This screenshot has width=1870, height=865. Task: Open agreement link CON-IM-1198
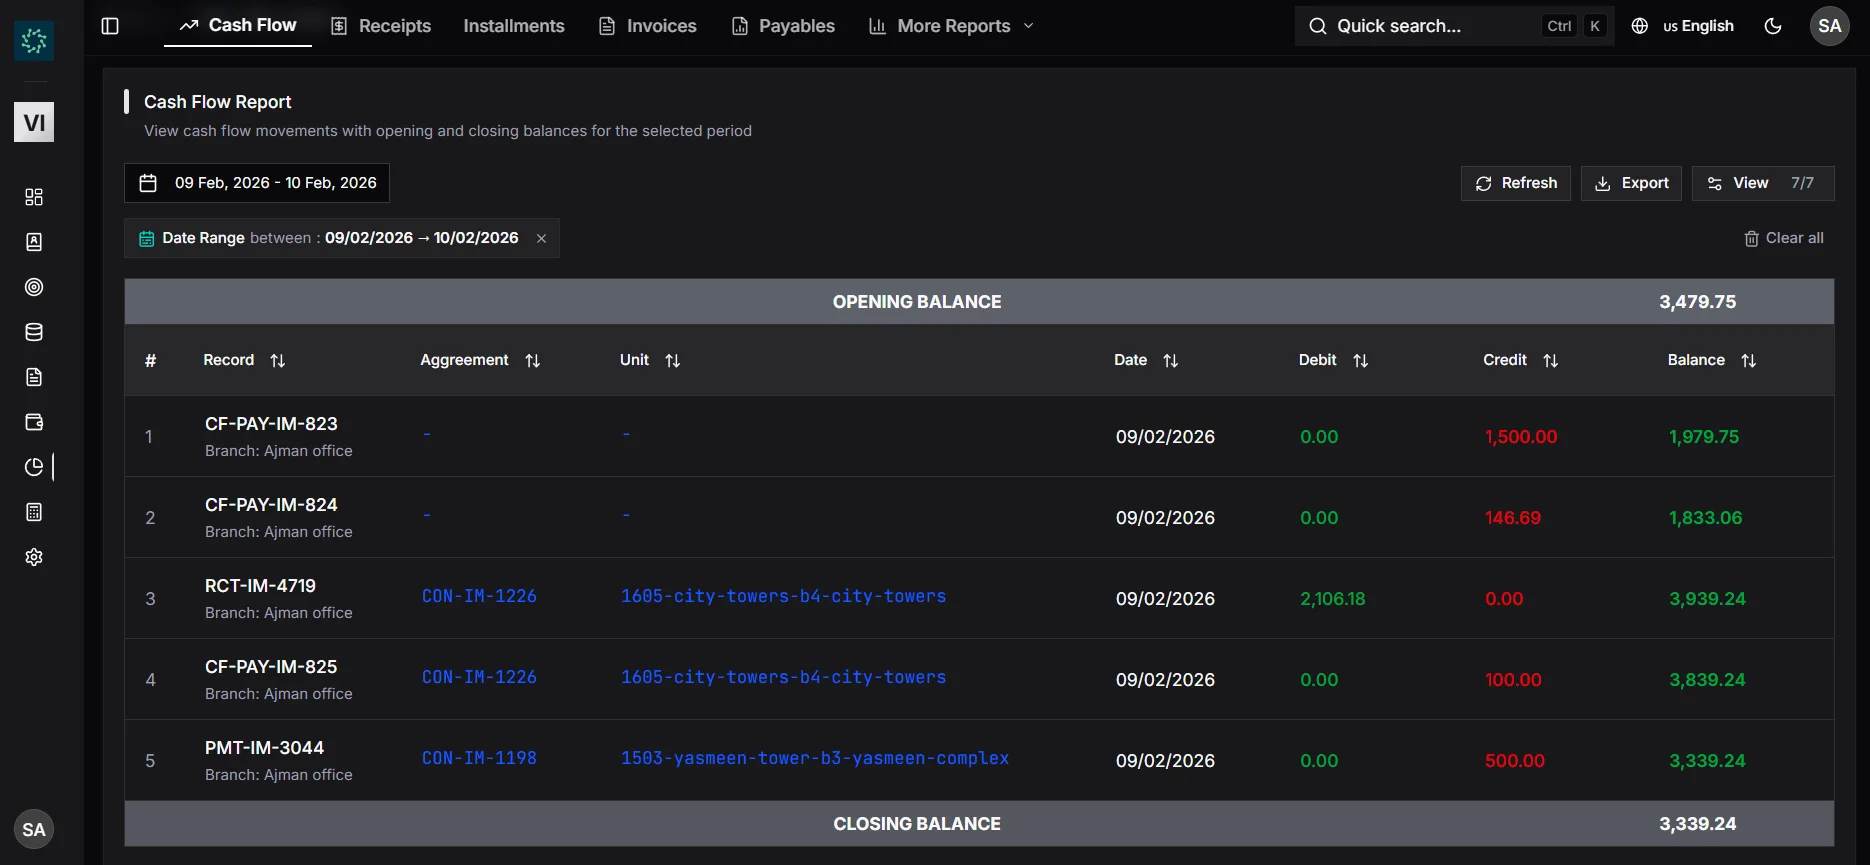pyautogui.click(x=479, y=758)
